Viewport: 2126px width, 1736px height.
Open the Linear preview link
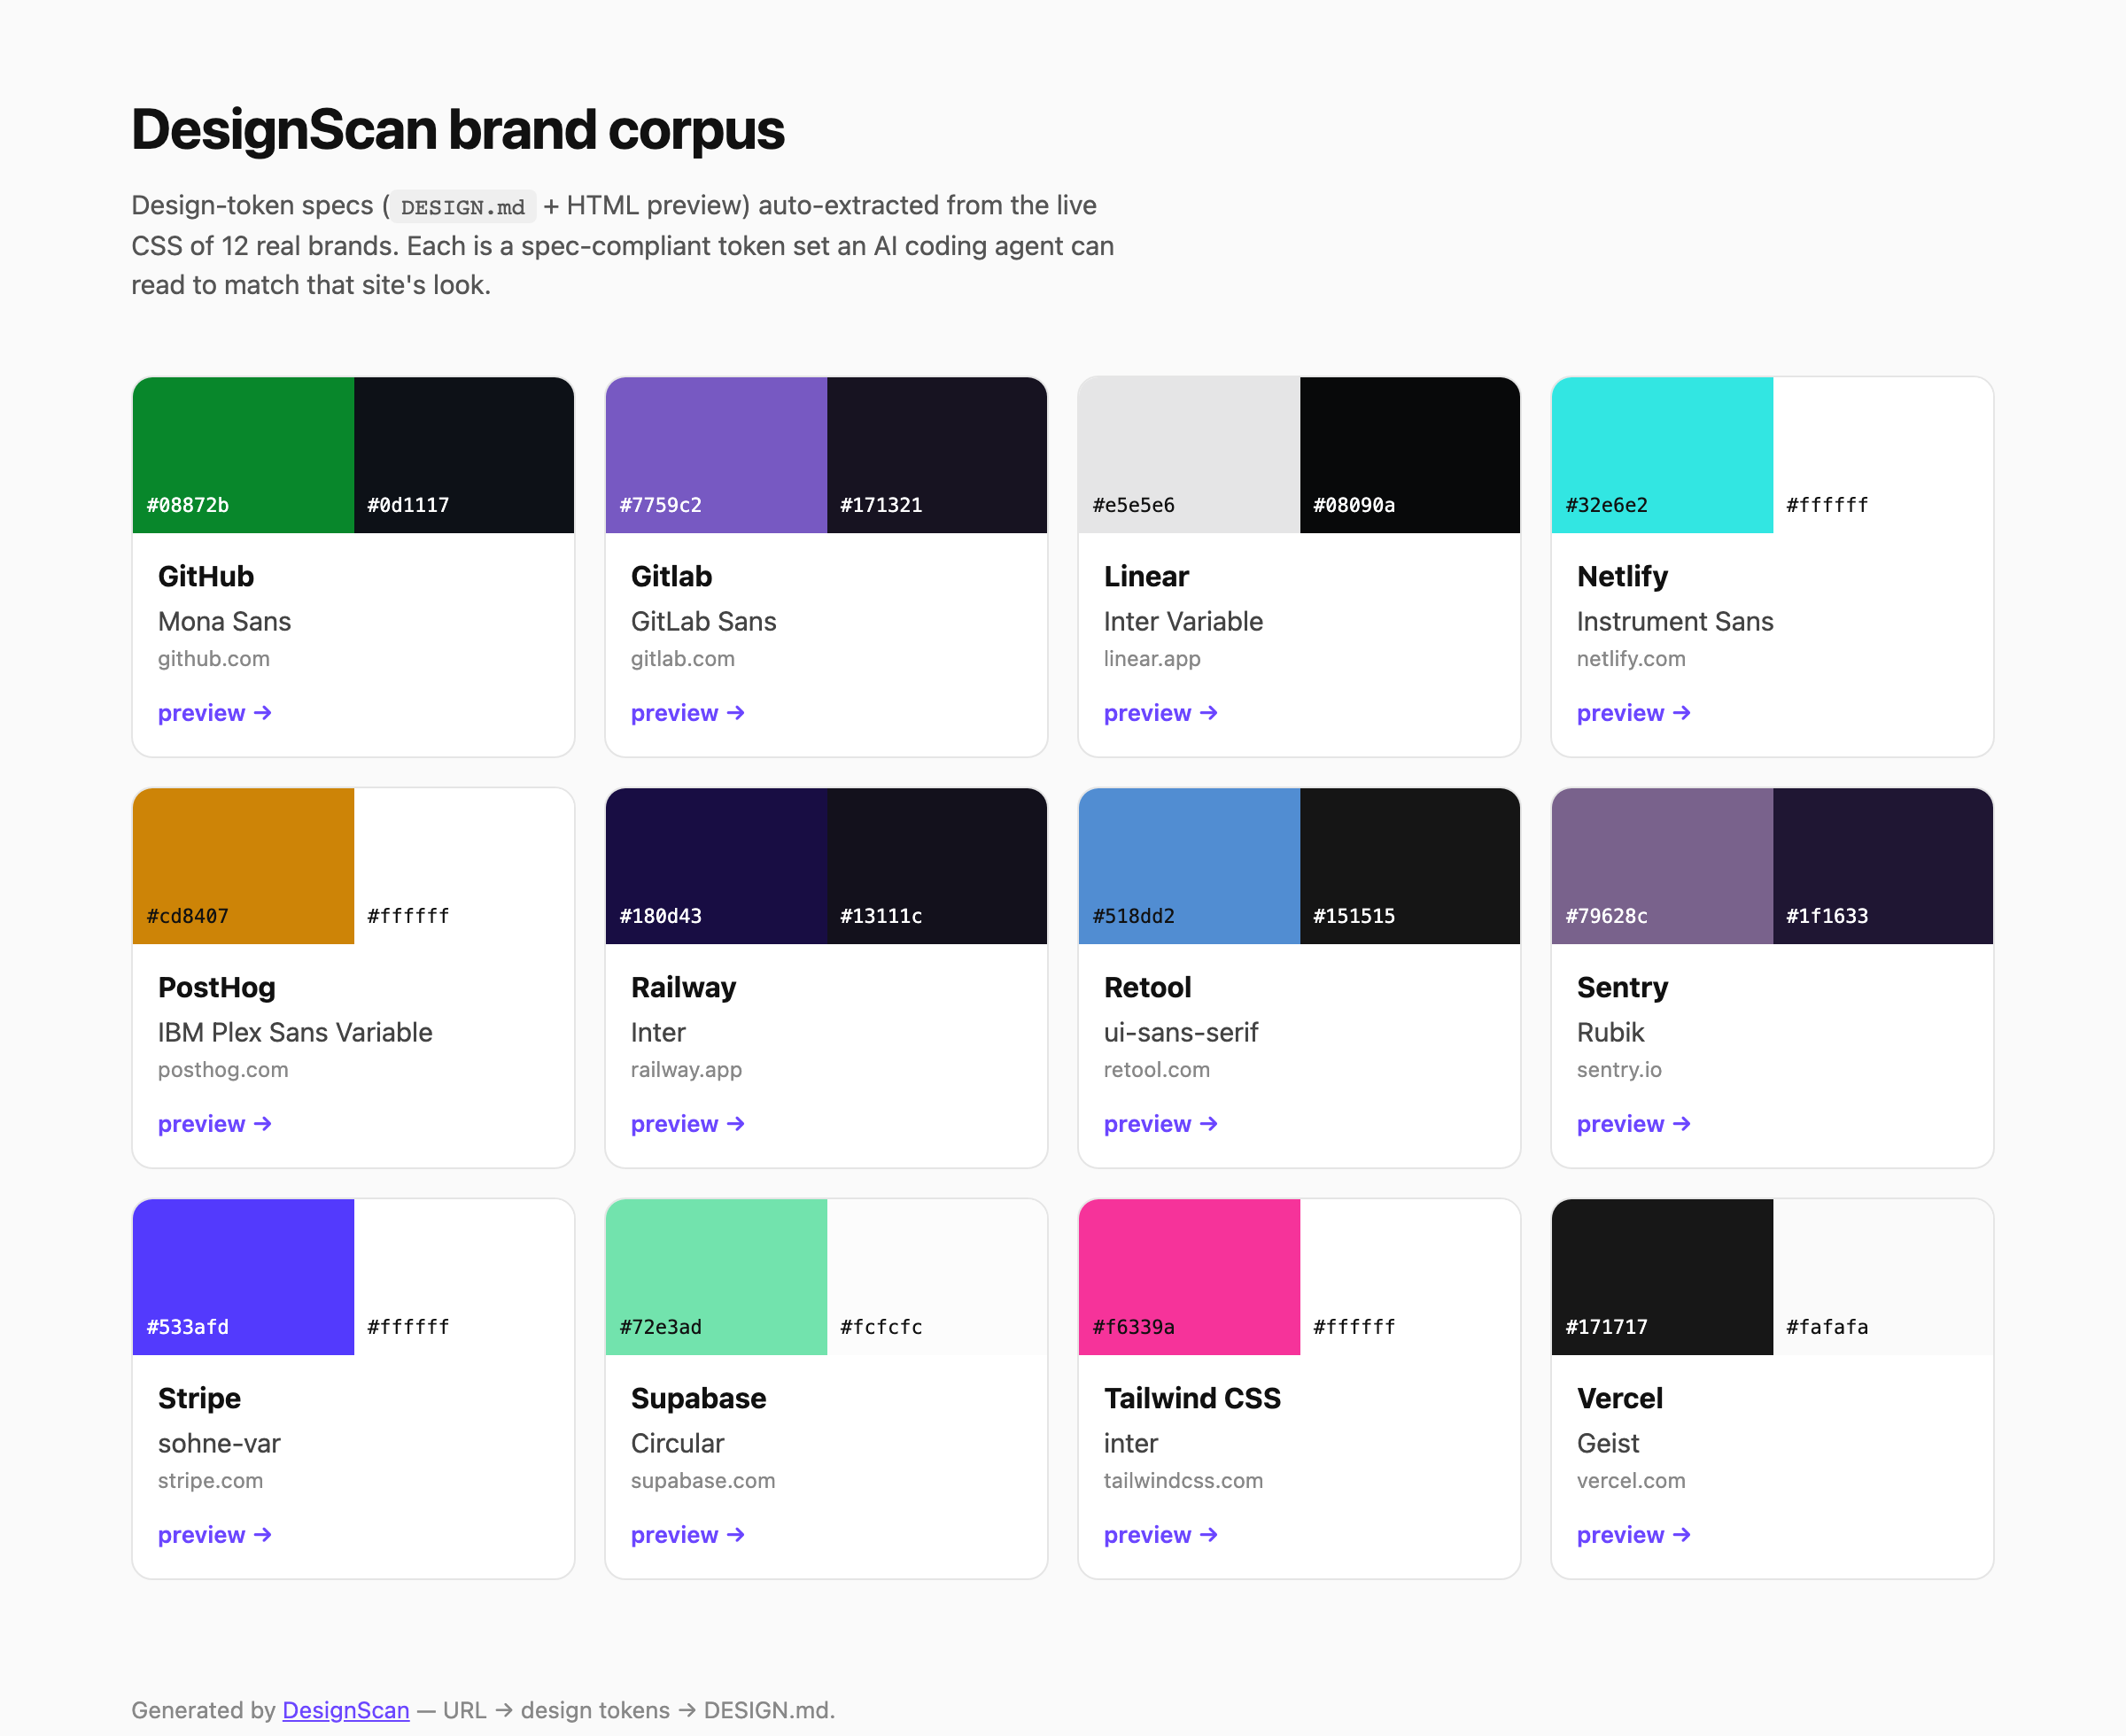coord(1161,713)
